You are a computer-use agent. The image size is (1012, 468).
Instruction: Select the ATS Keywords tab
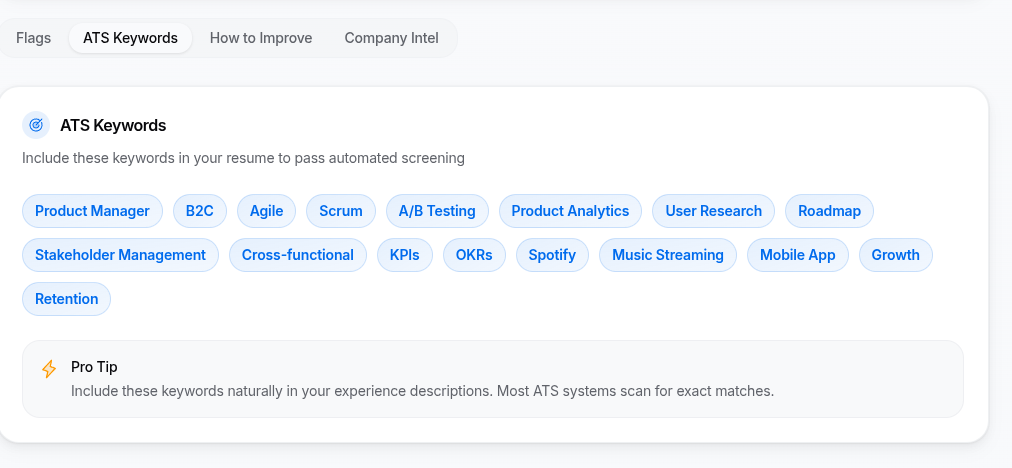coord(130,38)
